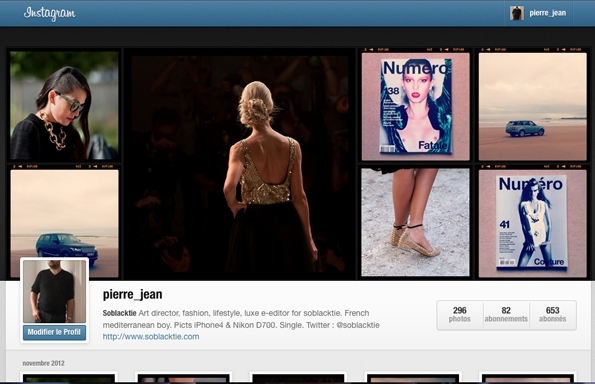Click the pierre_jean profile name heading
Screen dimensions: 595x384
132,294
